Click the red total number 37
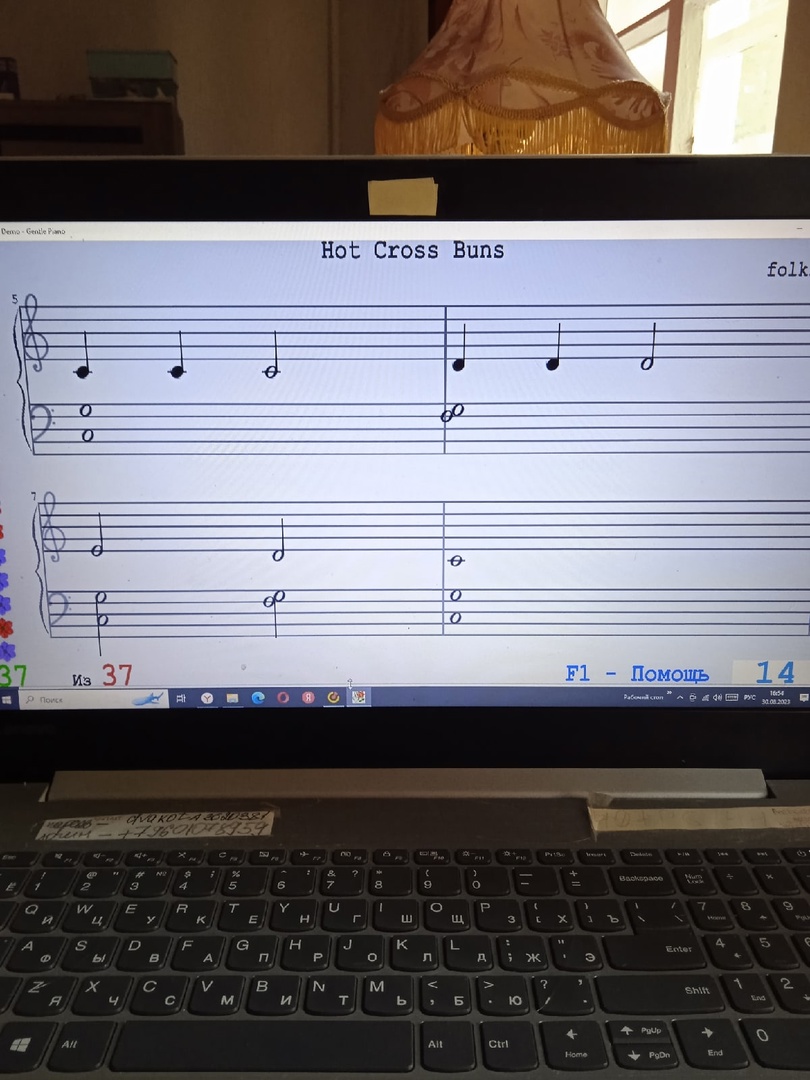The width and height of the screenshot is (810, 1080). click(117, 675)
